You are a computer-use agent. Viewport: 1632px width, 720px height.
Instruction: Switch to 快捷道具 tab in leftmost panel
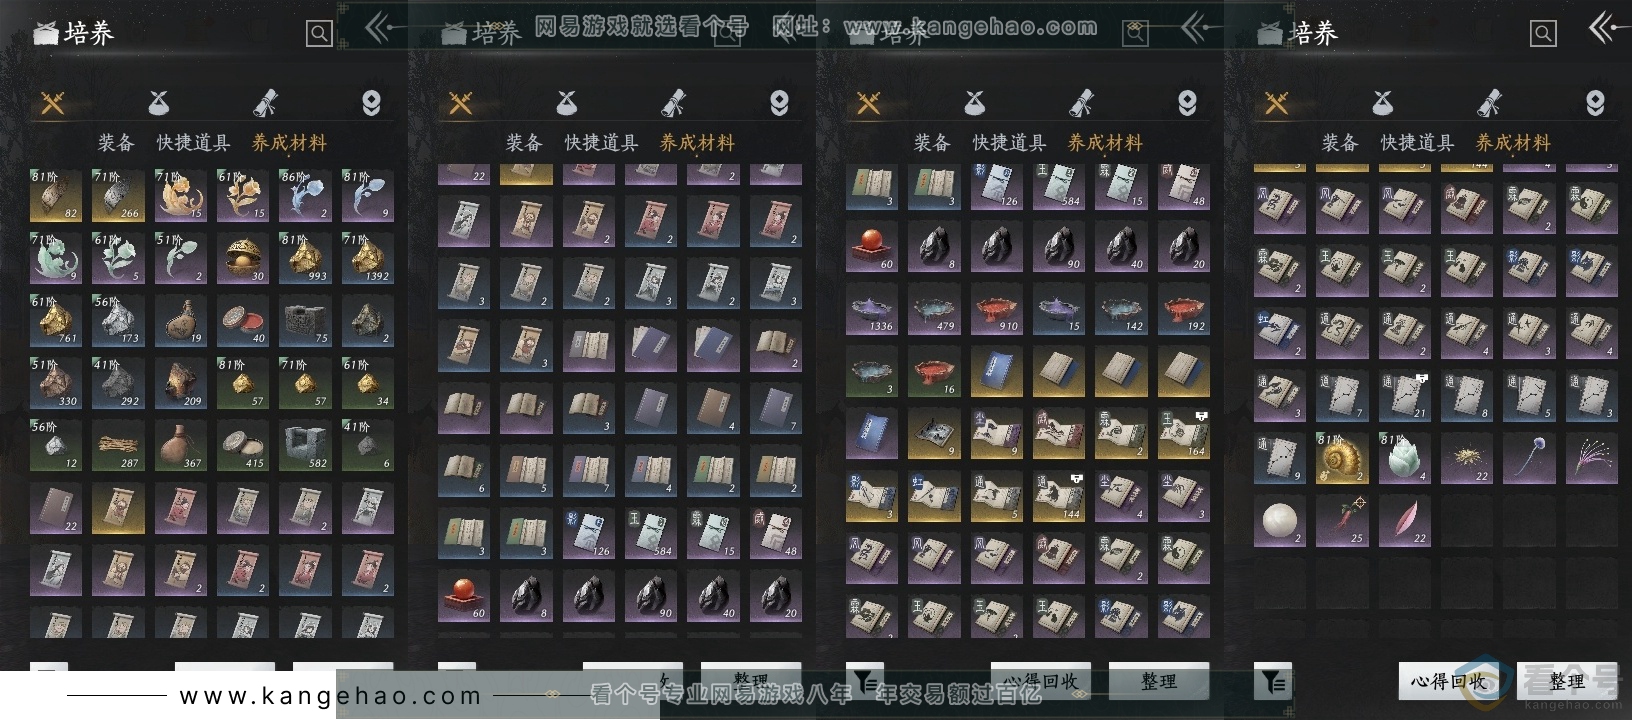coord(193,143)
